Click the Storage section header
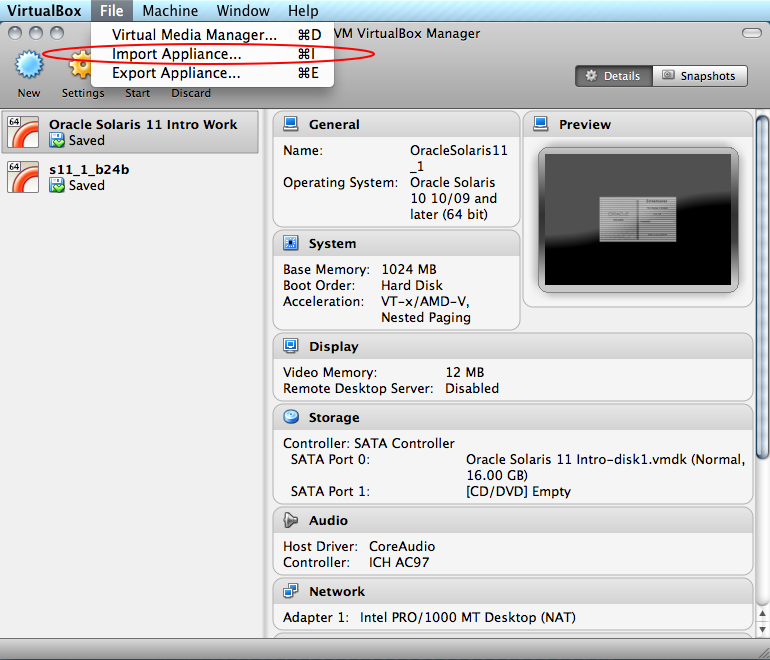 point(513,417)
